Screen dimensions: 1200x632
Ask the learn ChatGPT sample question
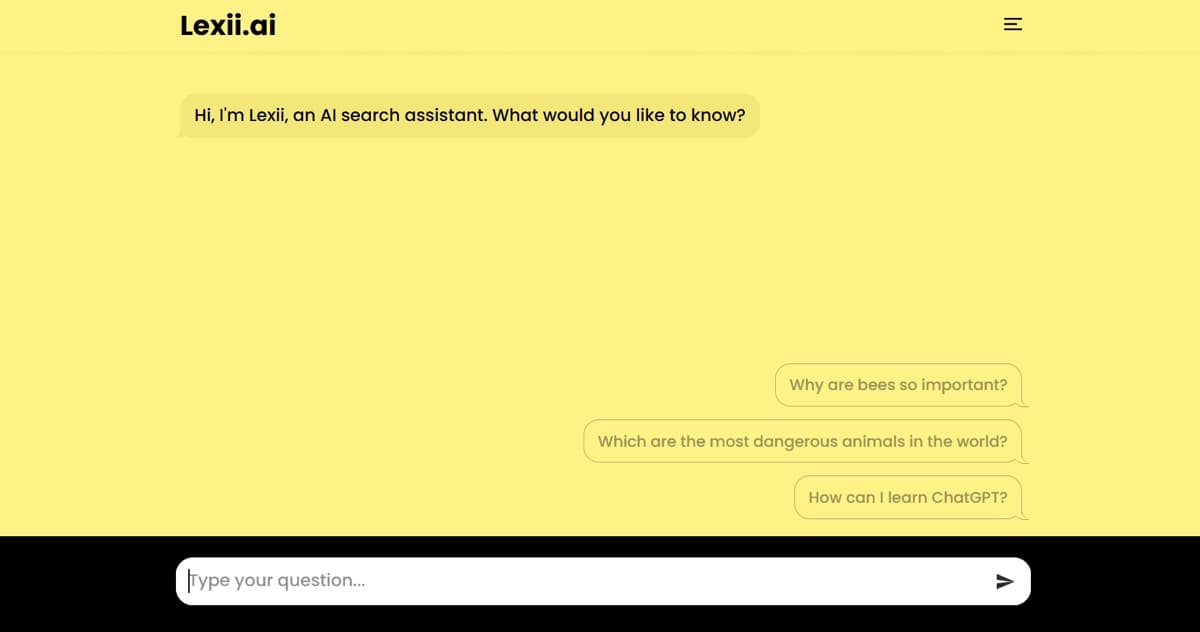[x=908, y=497]
